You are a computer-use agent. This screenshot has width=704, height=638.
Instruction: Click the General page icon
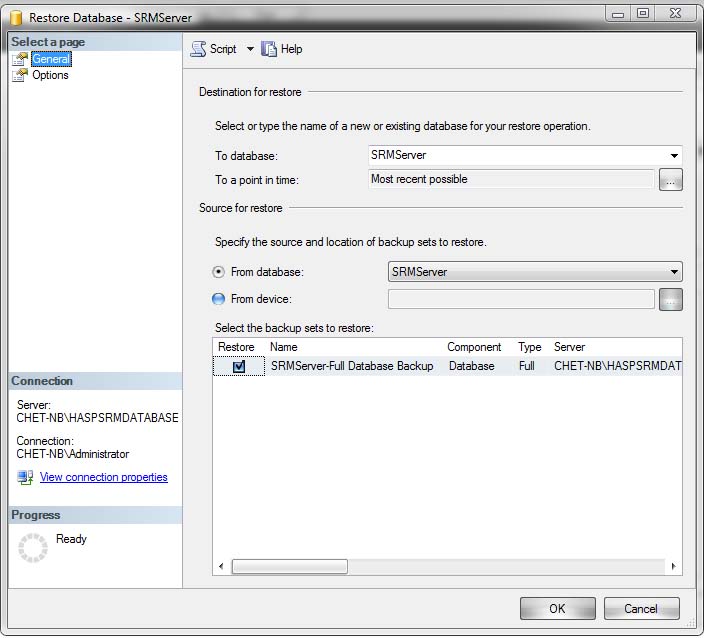20,59
